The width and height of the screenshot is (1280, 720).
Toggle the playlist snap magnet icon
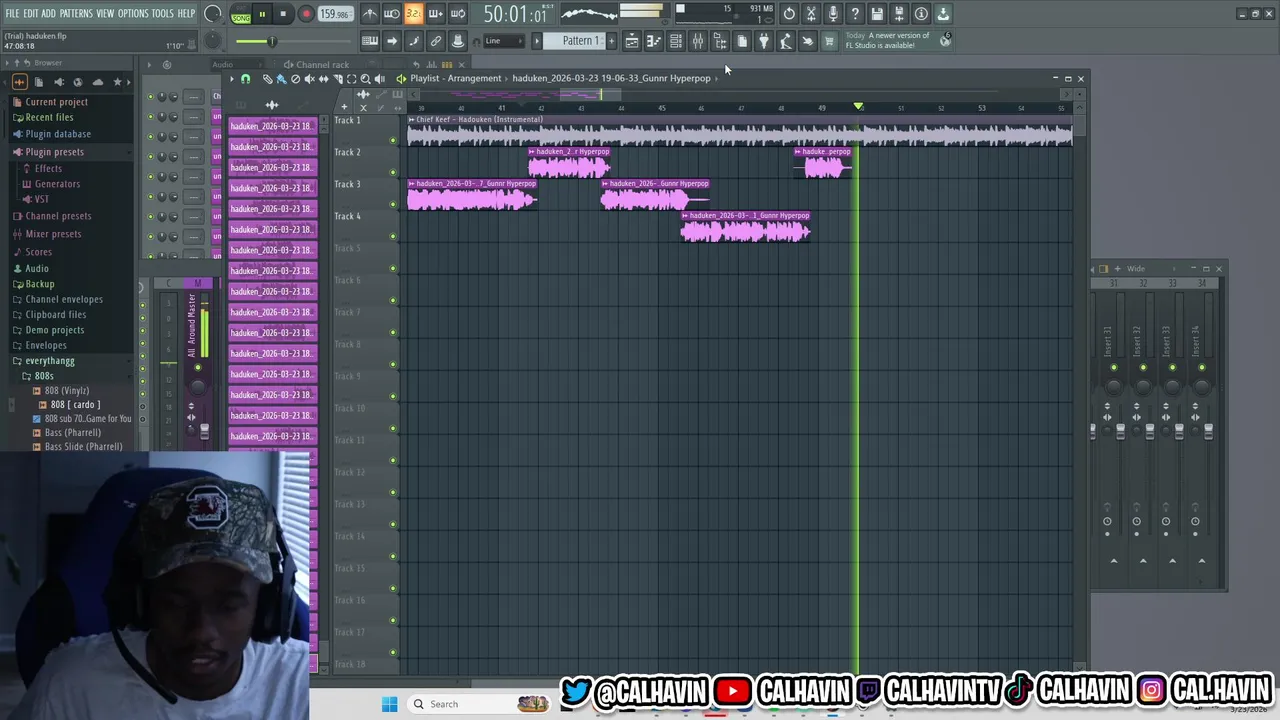tap(245, 78)
